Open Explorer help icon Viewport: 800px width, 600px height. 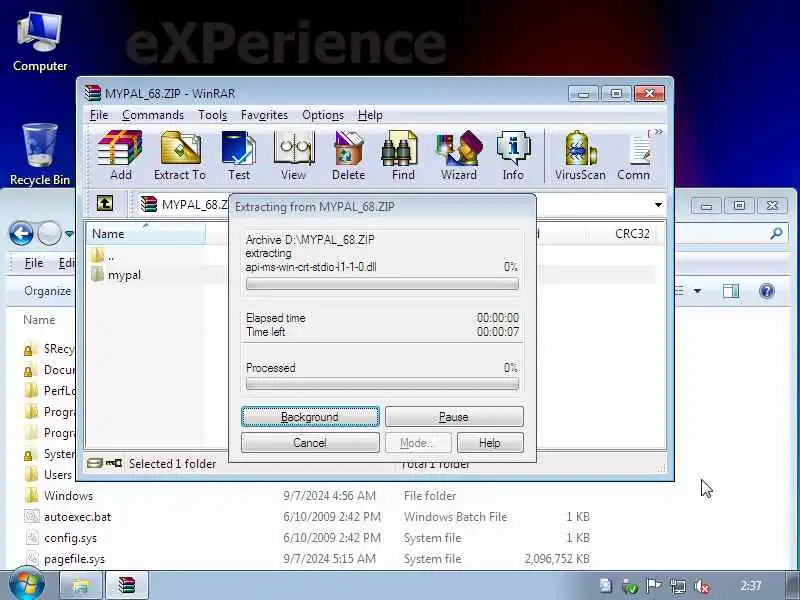767,291
